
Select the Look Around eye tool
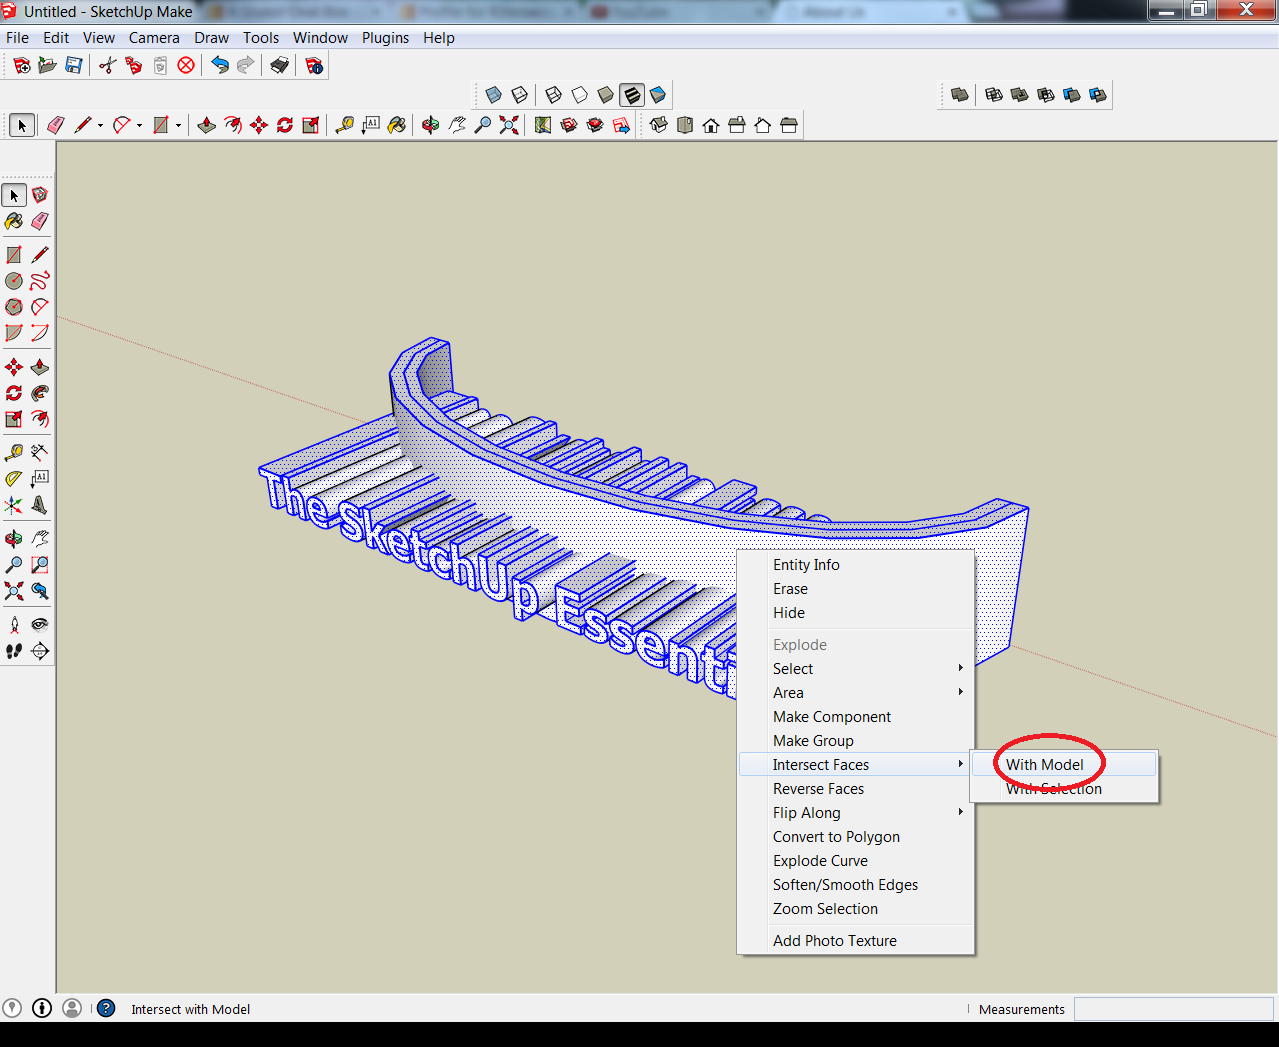pos(40,625)
